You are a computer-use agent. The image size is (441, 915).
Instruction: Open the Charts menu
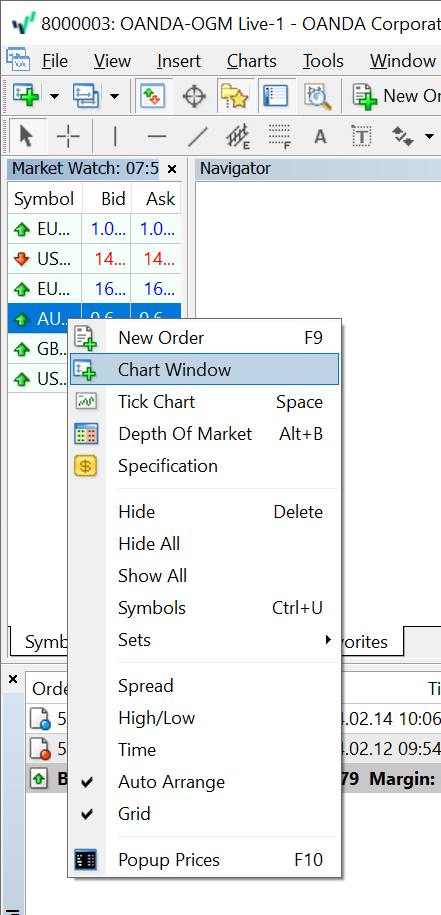[252, 61]
